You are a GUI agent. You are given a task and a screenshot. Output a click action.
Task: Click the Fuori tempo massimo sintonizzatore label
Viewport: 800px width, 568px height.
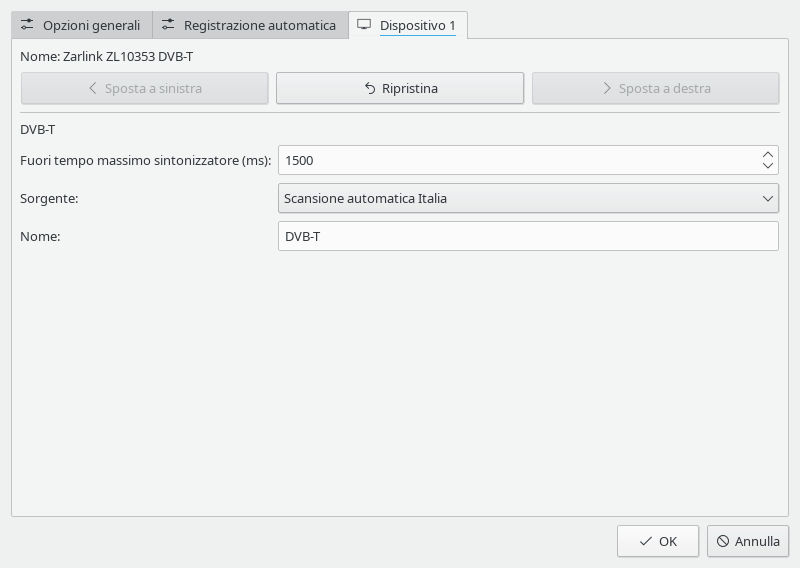[145, 160]
